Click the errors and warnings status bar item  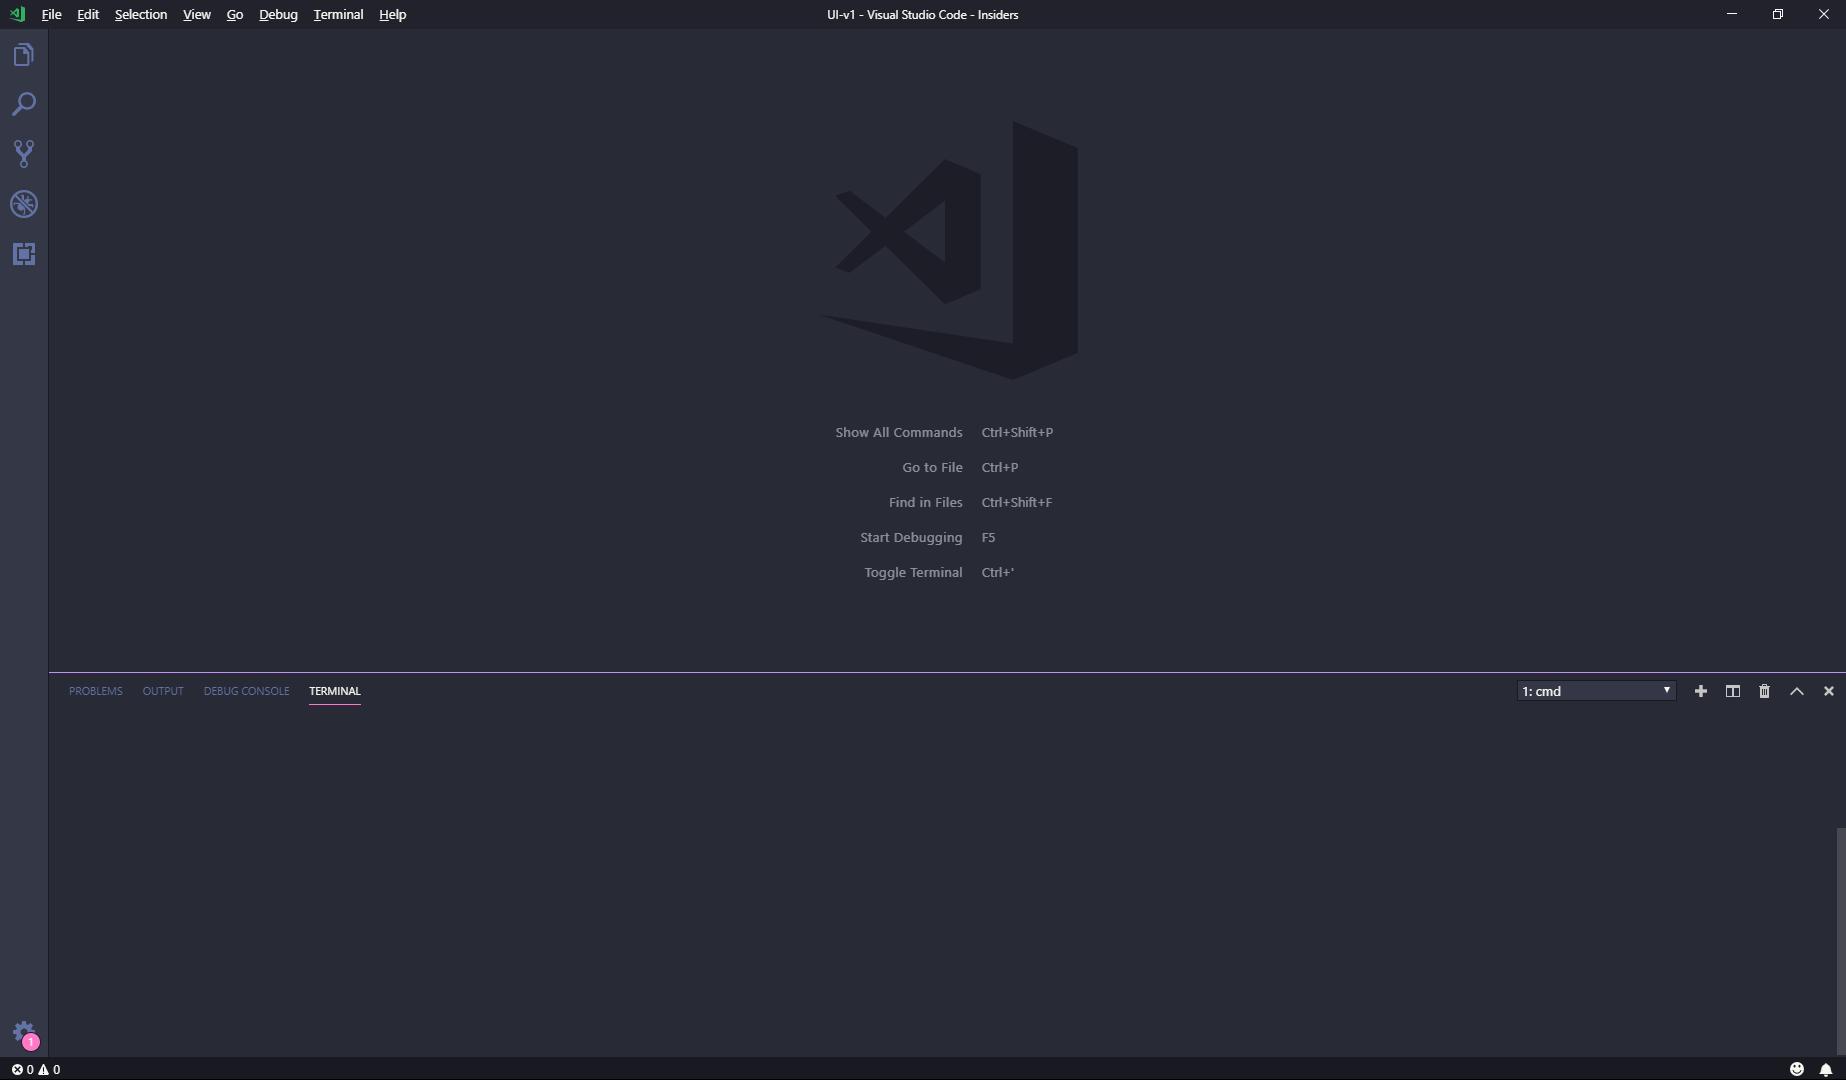click(35, 1069)
